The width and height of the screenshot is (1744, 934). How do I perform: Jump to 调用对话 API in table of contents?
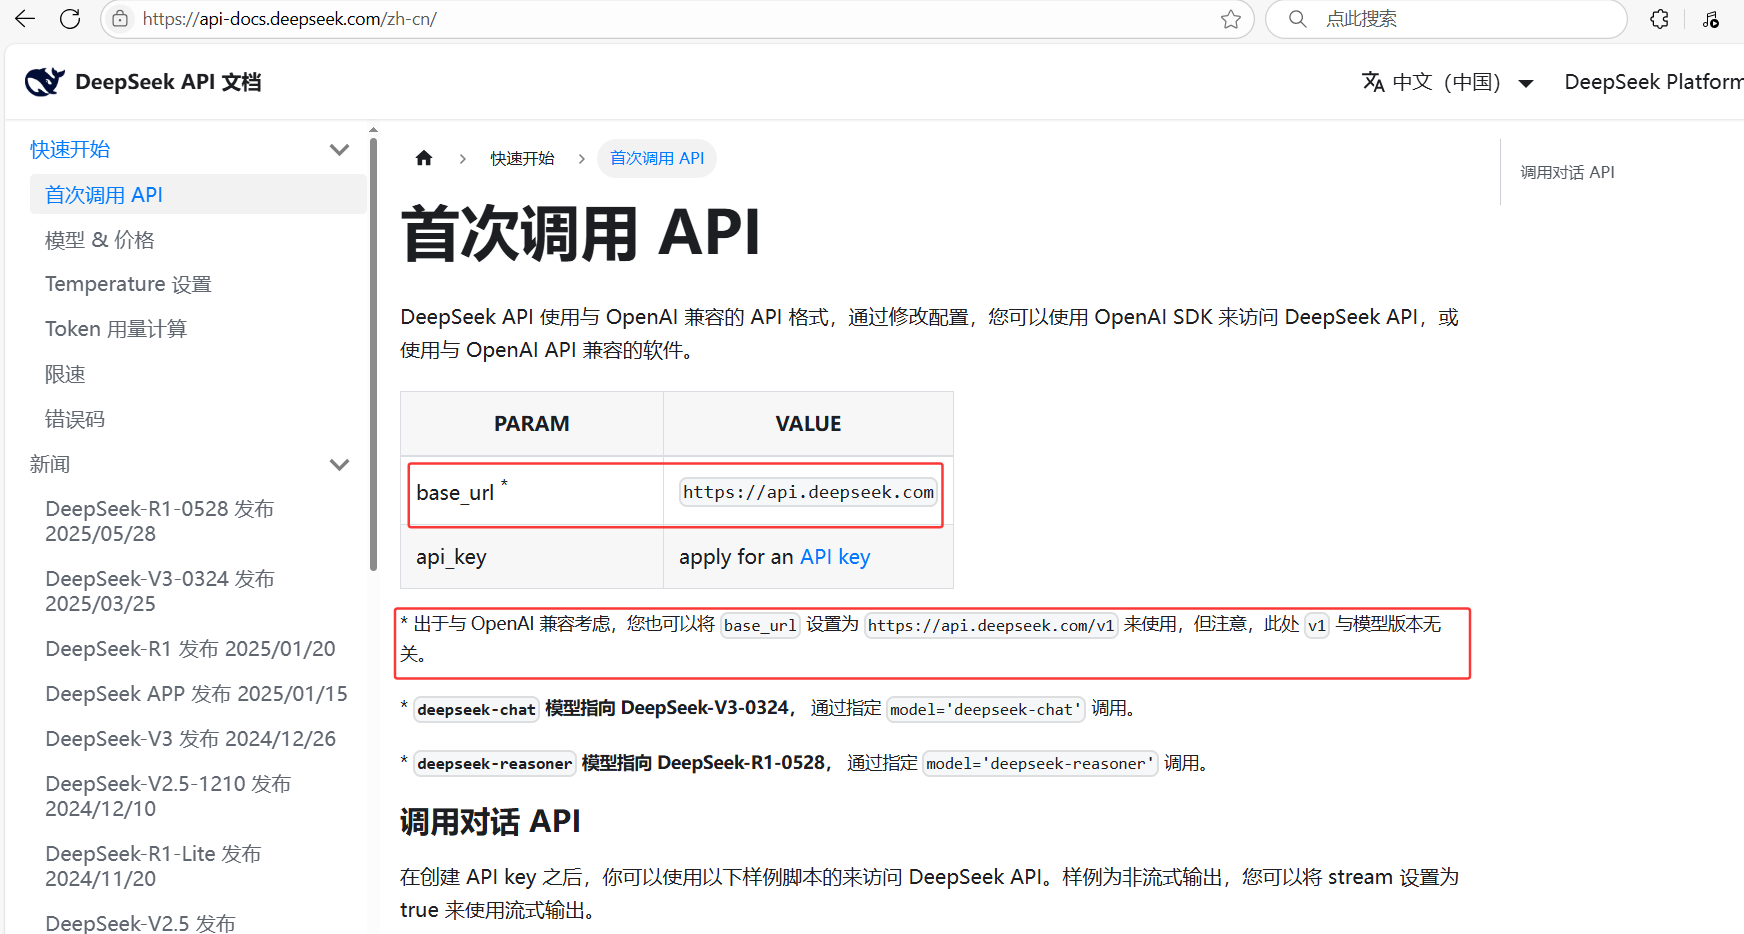1567,172
